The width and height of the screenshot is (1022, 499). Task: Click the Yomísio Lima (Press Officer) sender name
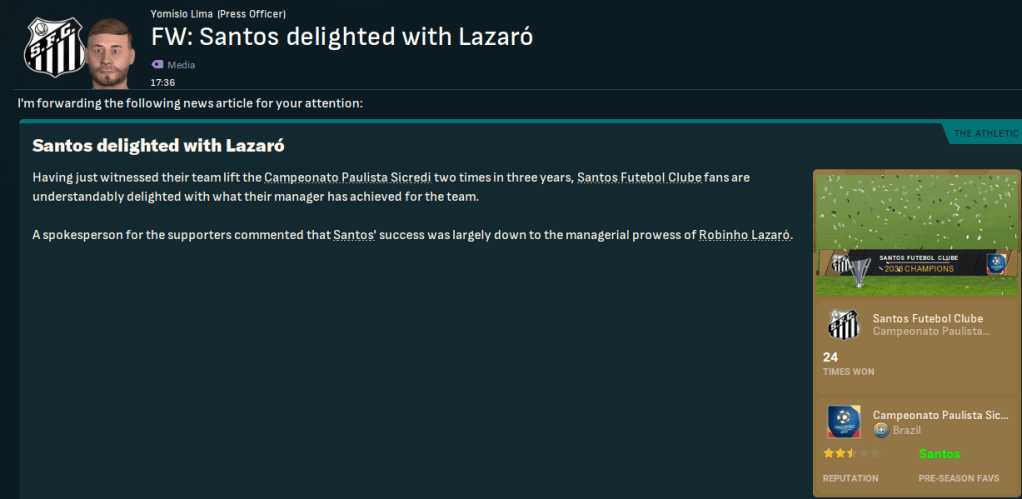pyautogui.click(x=217, y=14)
